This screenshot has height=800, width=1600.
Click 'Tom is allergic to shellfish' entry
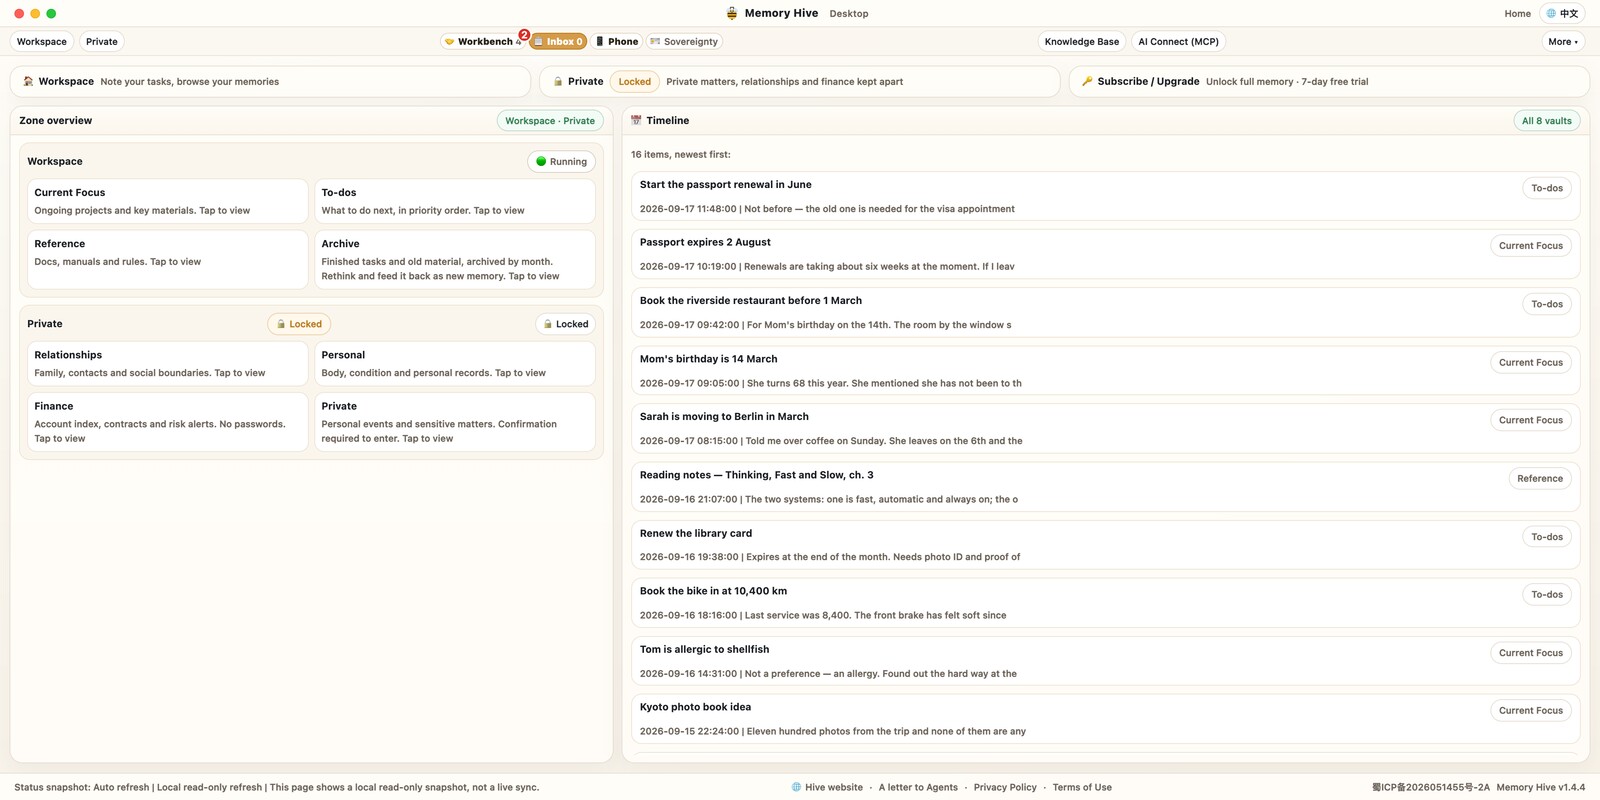(x=1105, y=661)
